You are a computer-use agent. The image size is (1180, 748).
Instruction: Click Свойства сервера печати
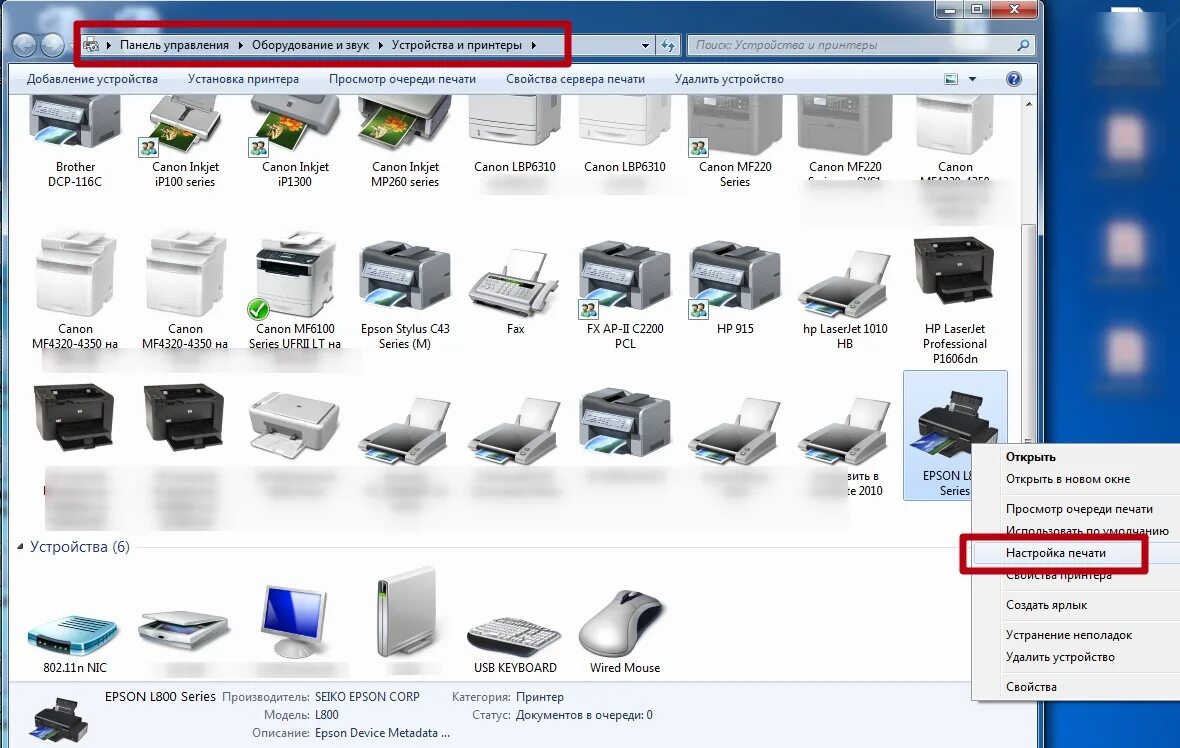coord(575,79)
